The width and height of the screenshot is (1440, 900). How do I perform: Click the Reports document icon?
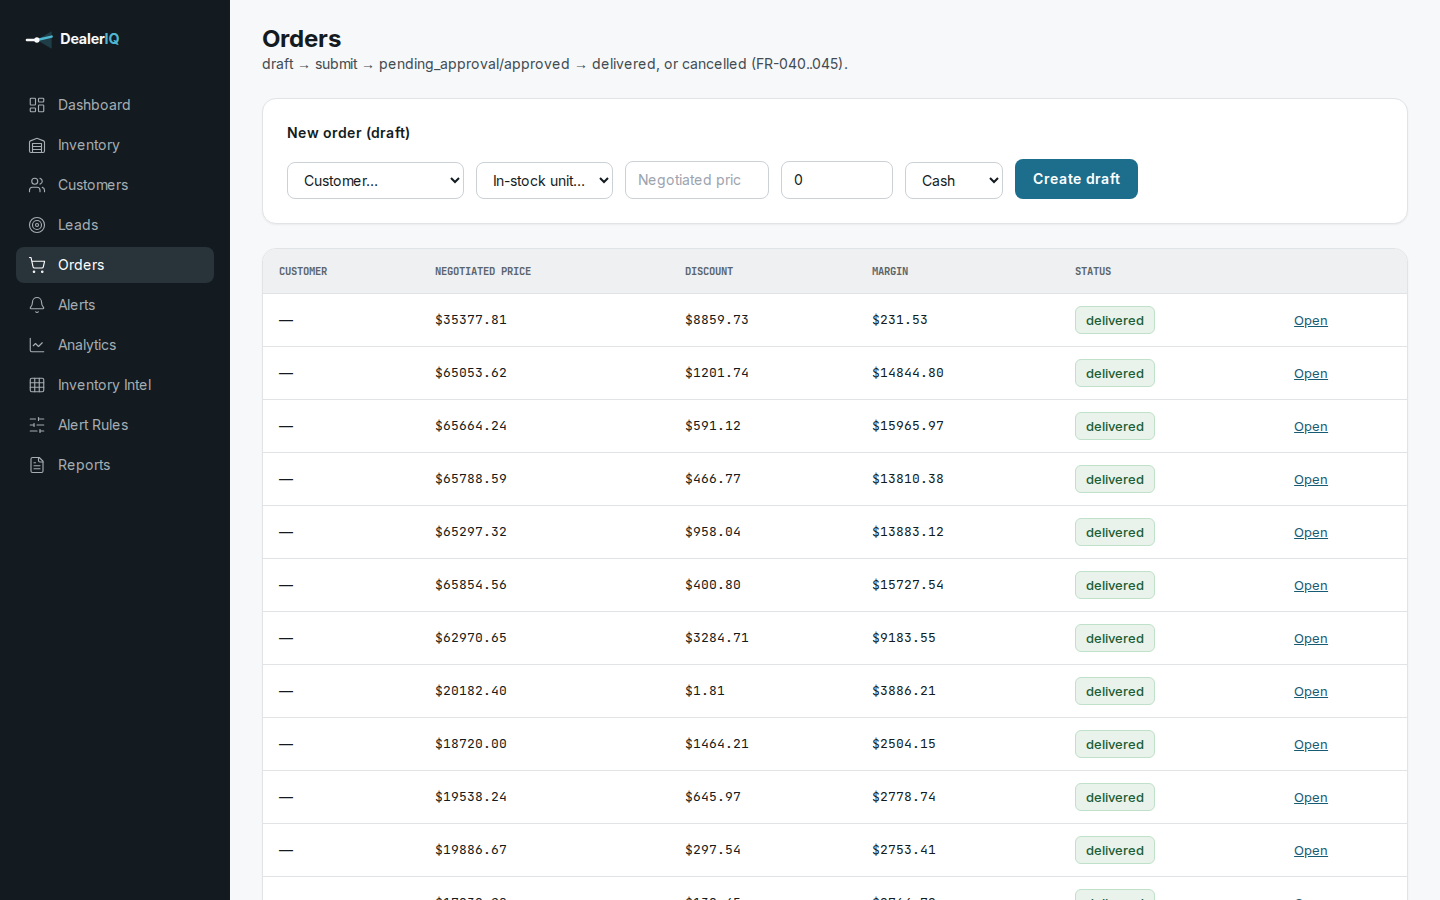pyautogui.click(x=37, y=465)
